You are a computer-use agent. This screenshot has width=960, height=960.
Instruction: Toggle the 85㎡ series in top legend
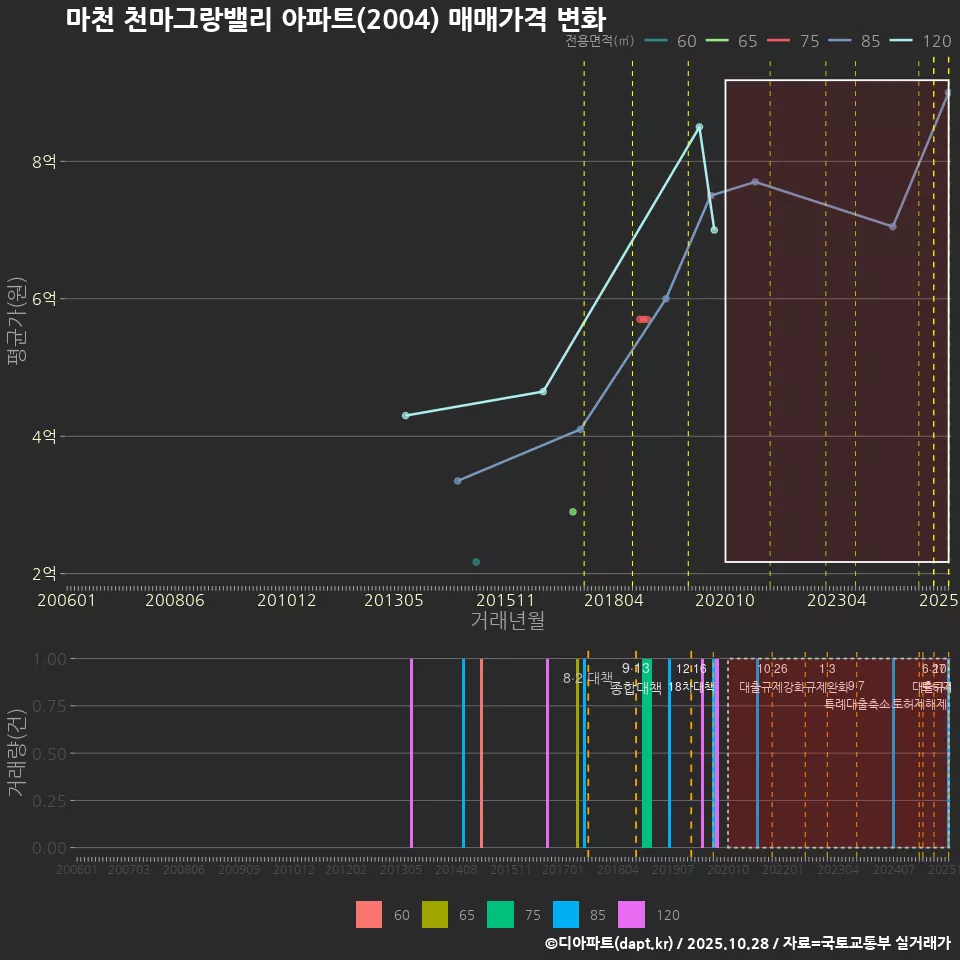856,41
